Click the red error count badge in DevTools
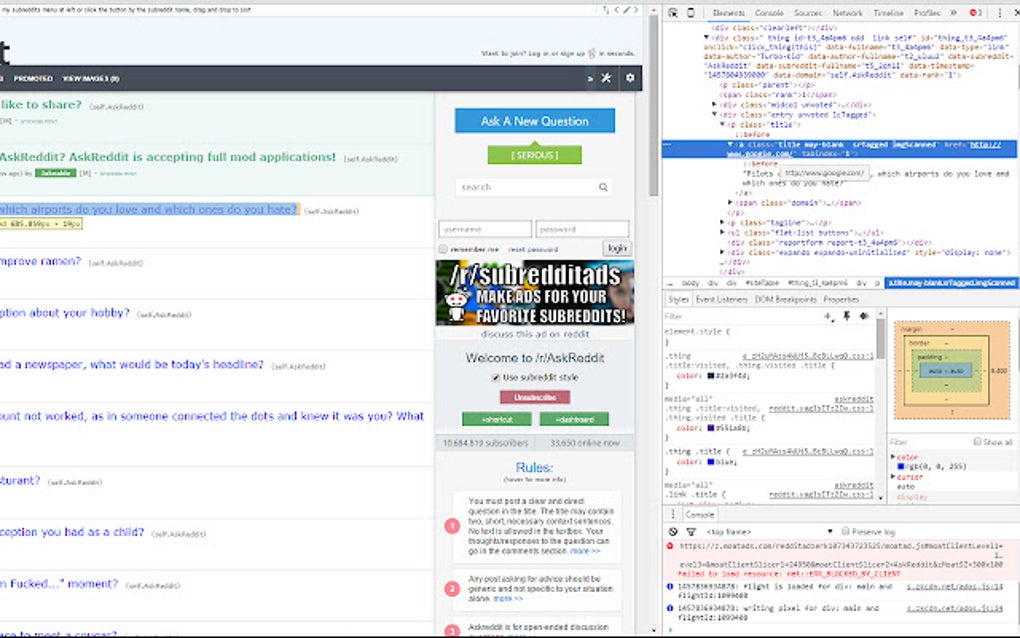Image resolution: width=1020 pixels, height=638 pixels. (974, 13)
